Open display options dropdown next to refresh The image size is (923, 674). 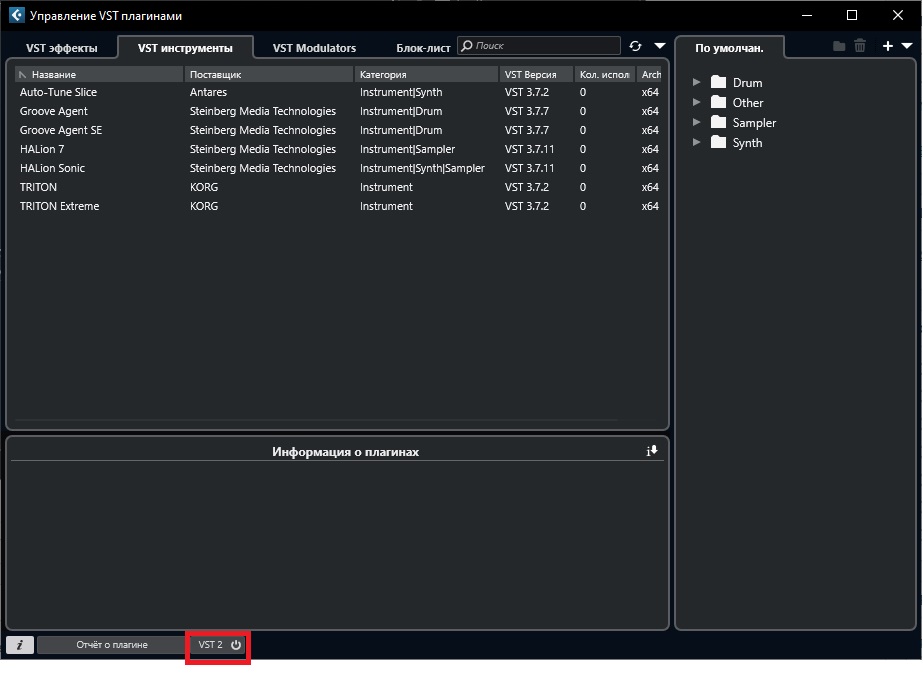point(659,46)
